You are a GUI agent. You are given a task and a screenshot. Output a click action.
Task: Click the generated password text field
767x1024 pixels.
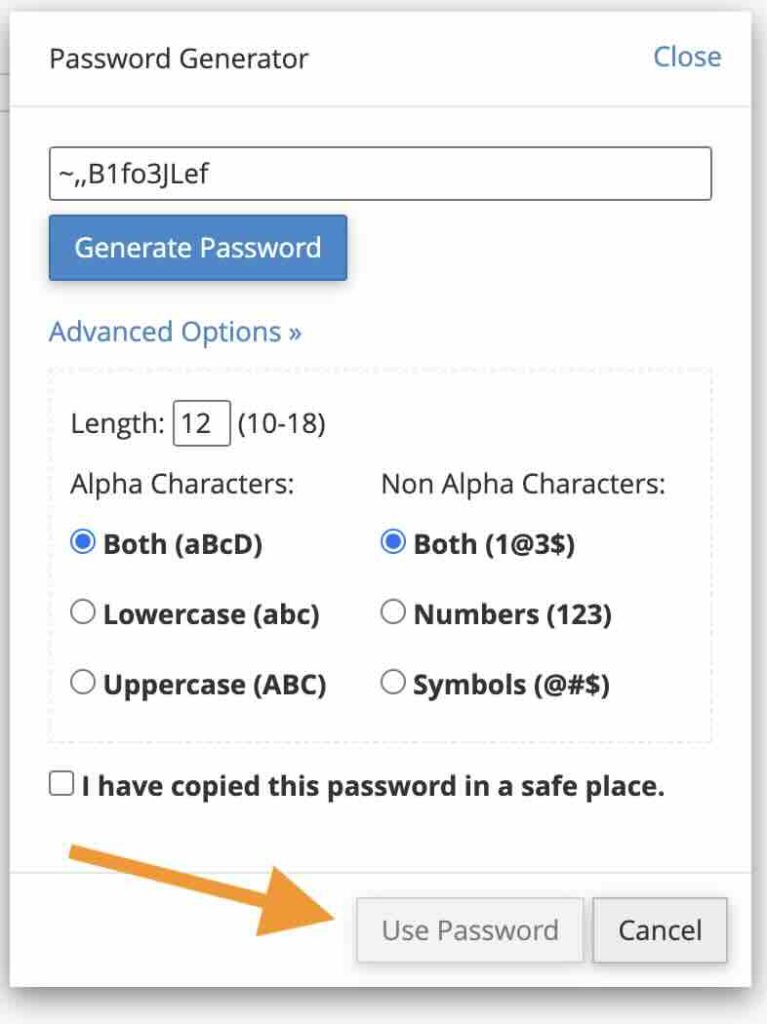pyautogui.click(x=380, y=174)
